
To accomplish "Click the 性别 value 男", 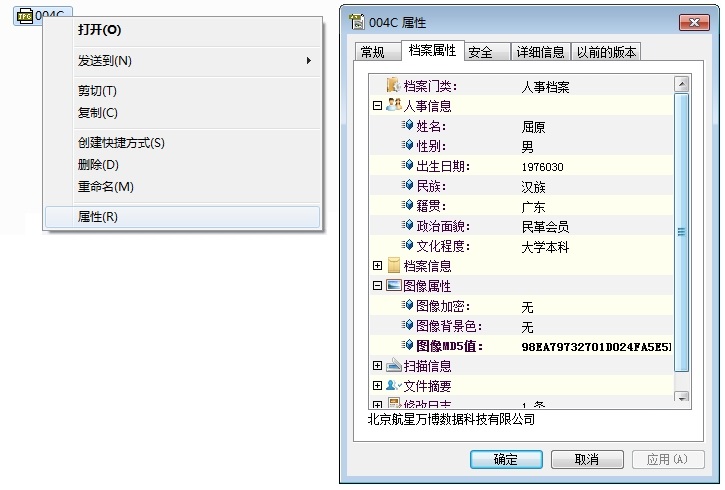I will click(x=527, y=147).
